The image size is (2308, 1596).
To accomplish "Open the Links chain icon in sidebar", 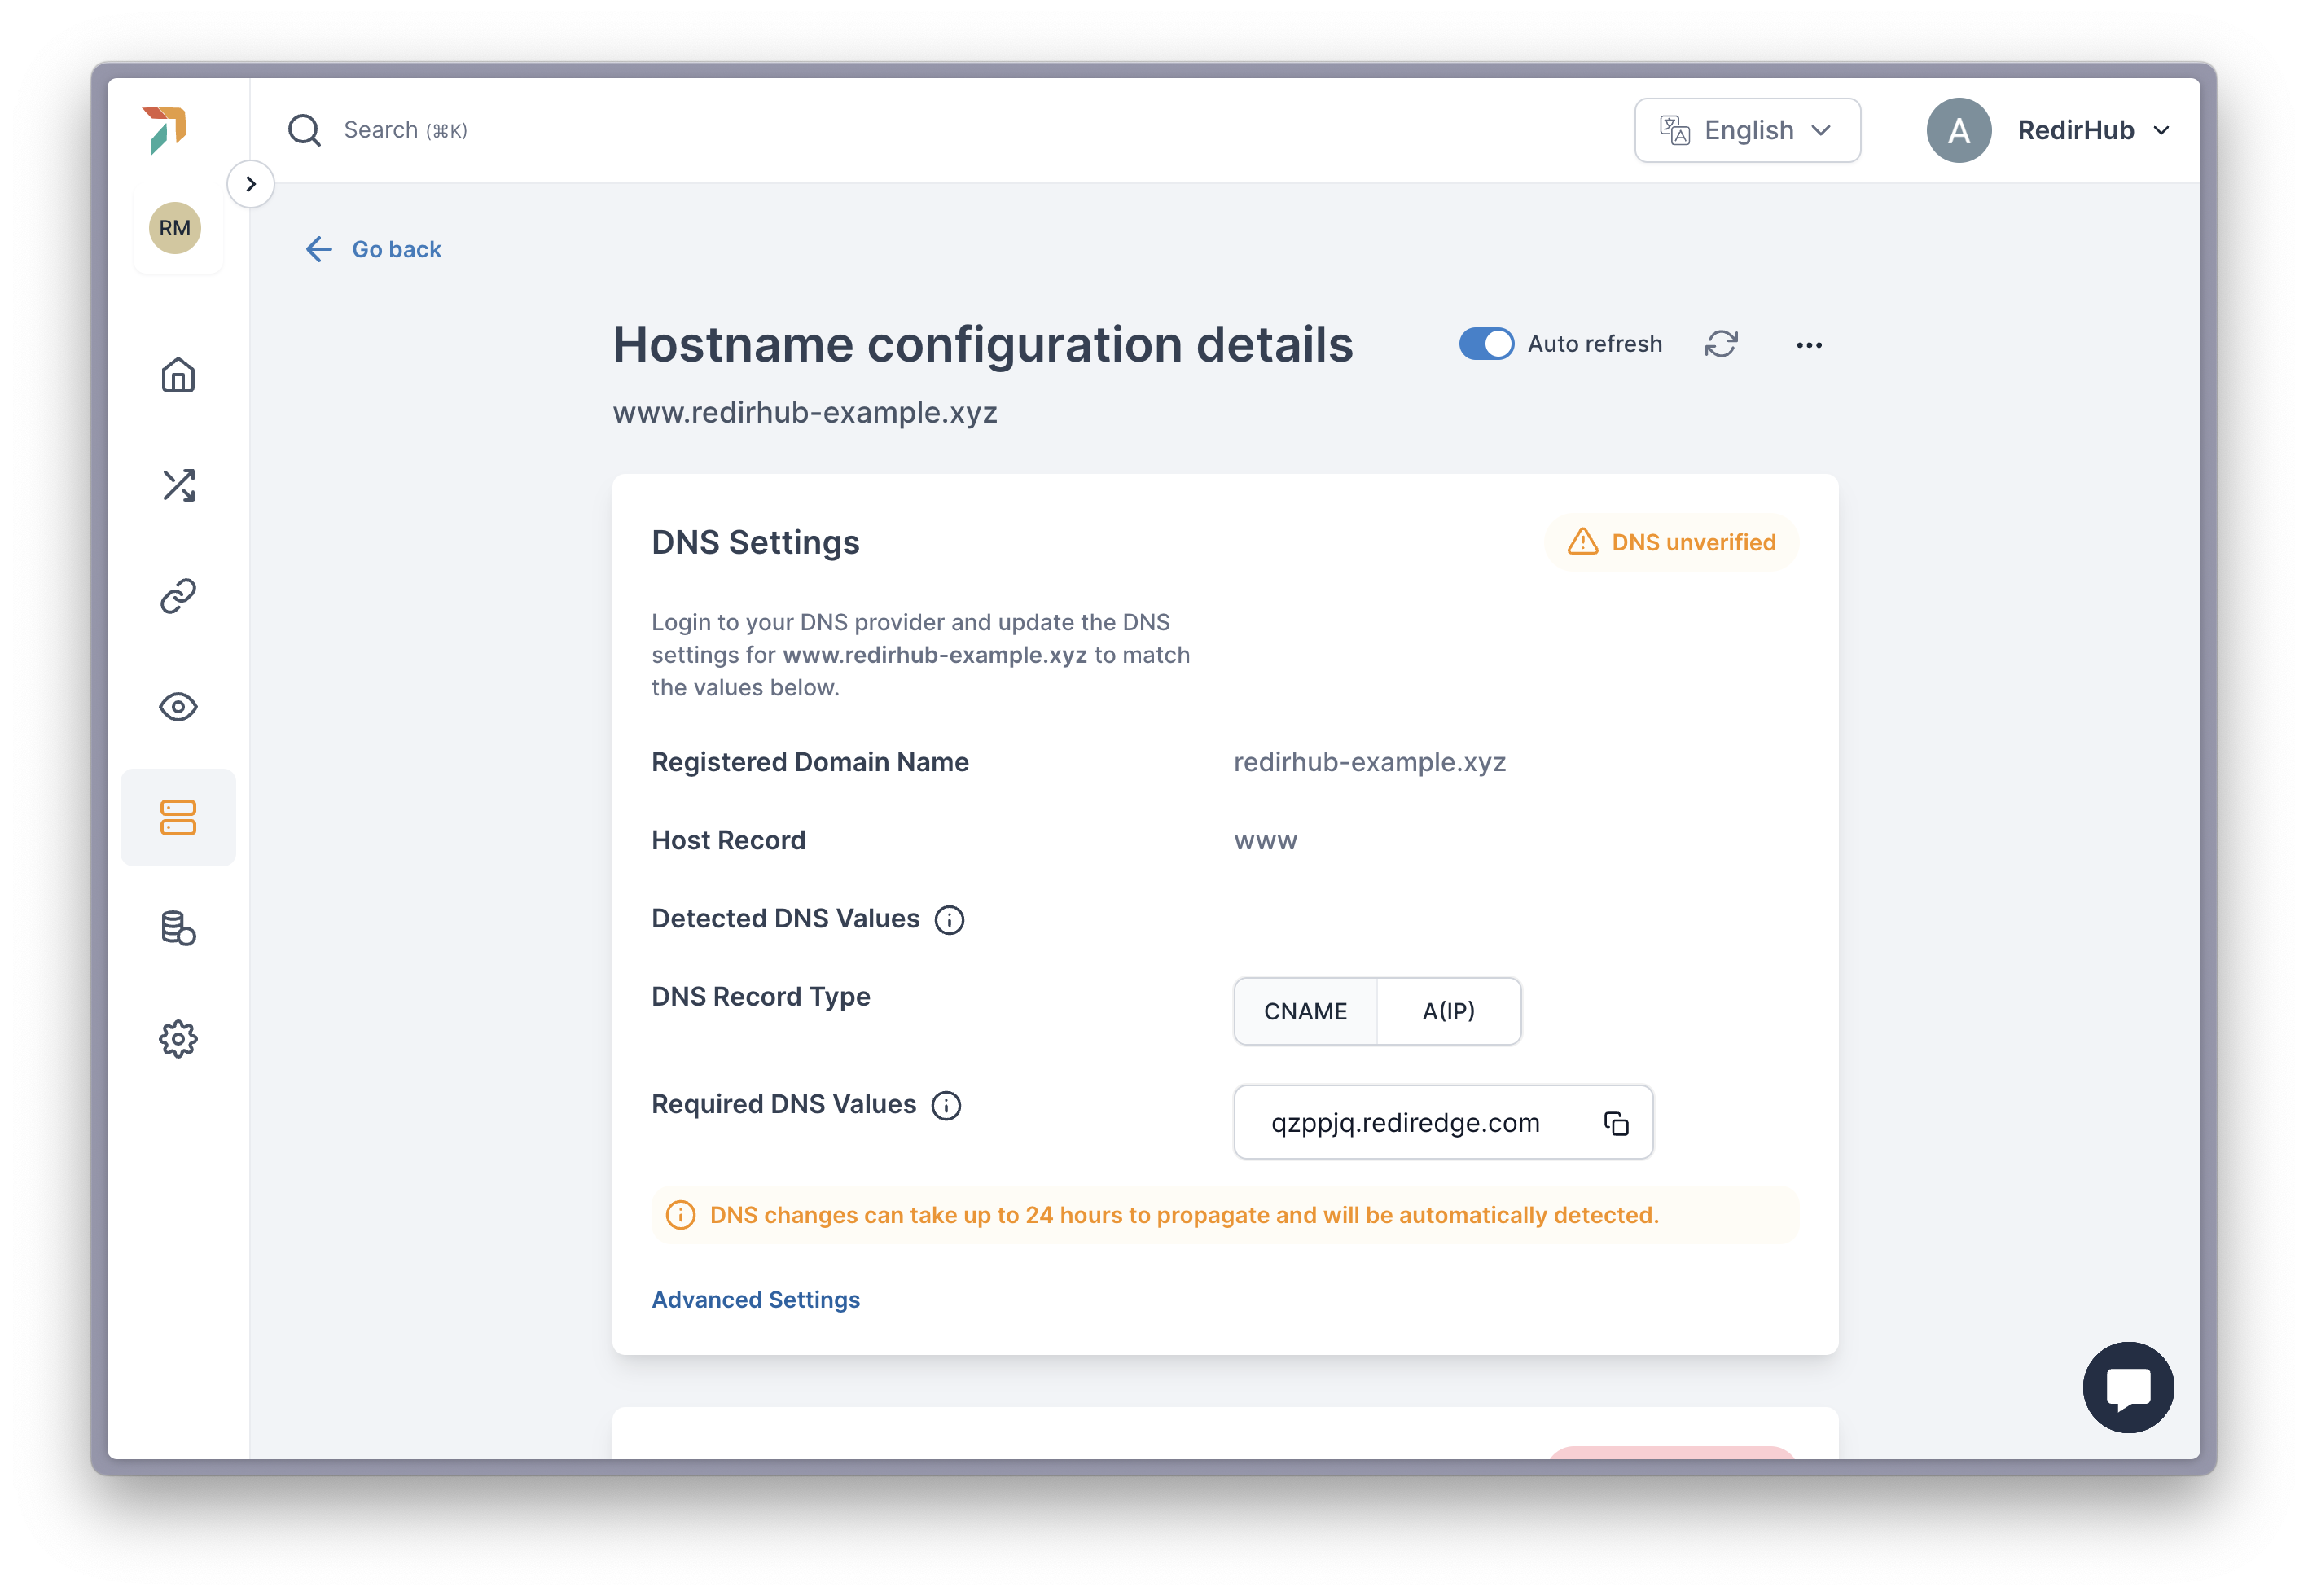I will (178, 596).
